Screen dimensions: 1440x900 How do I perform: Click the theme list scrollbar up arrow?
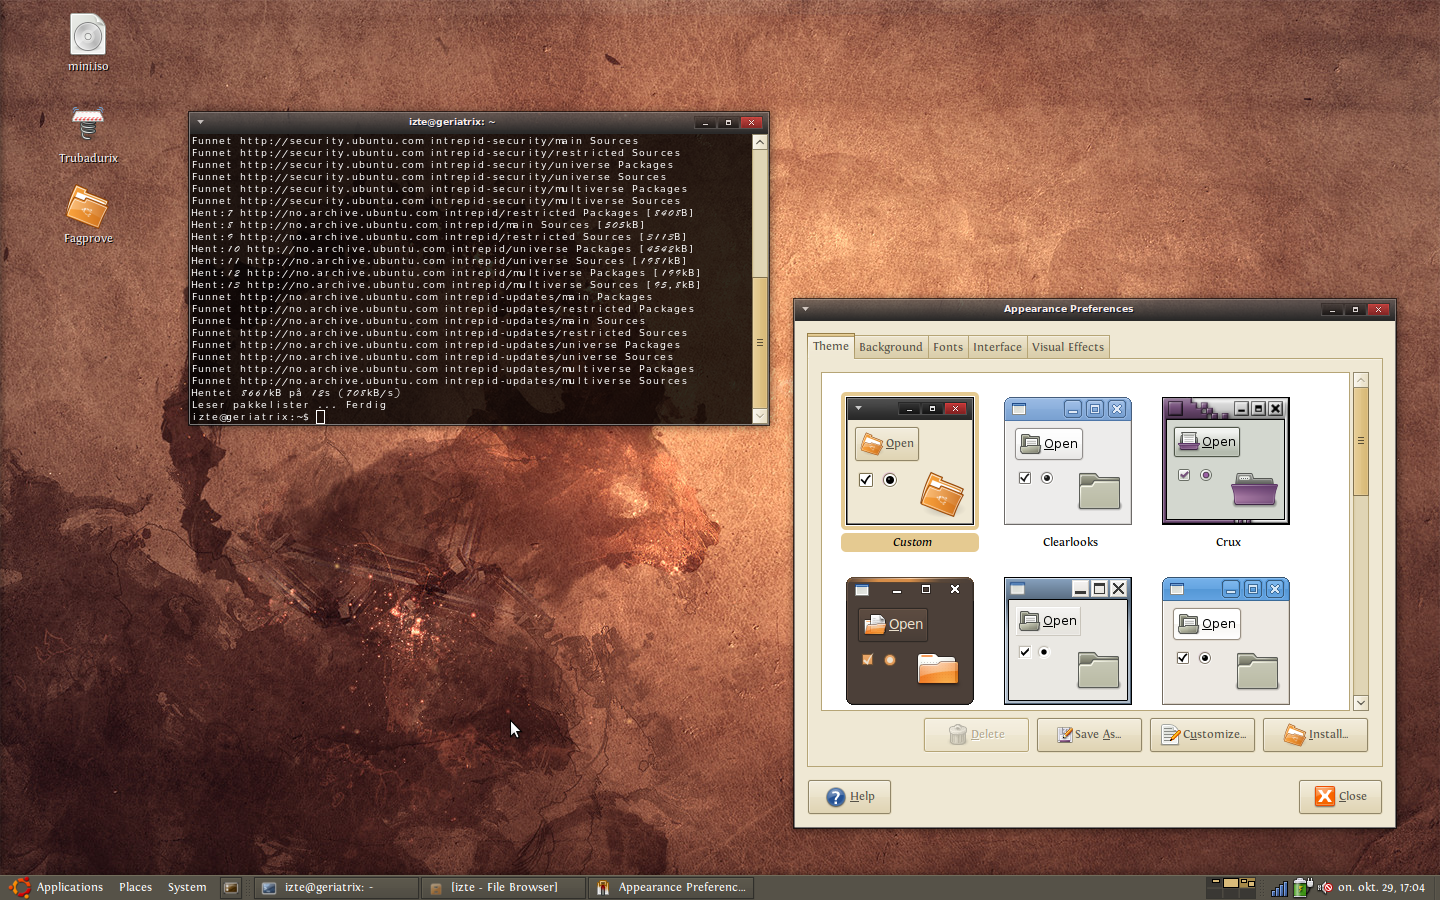(x=1360, y=380)
